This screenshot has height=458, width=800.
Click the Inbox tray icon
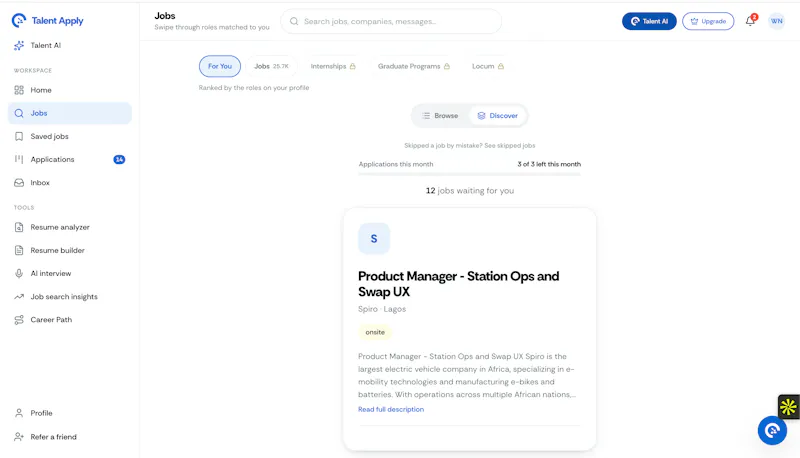coord(19,183)
